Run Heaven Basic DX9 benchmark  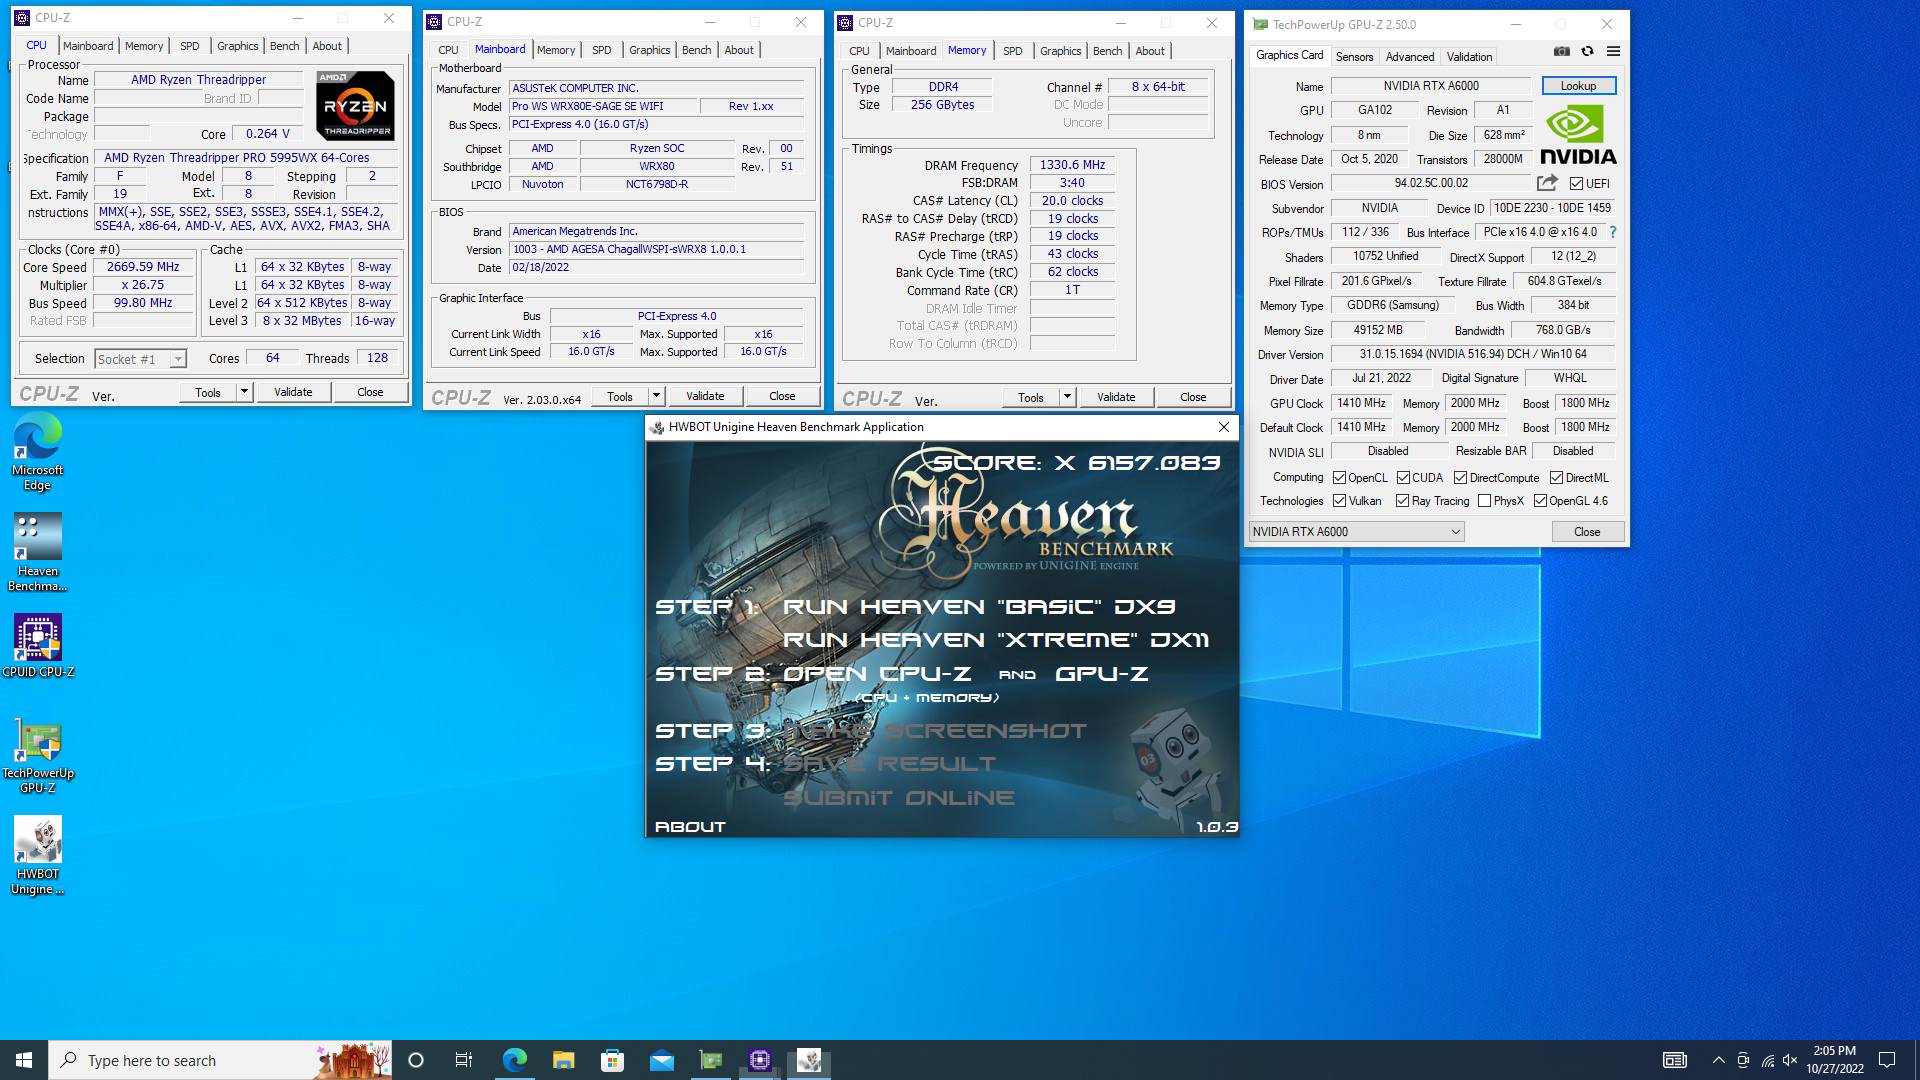(x=978, y=607)
